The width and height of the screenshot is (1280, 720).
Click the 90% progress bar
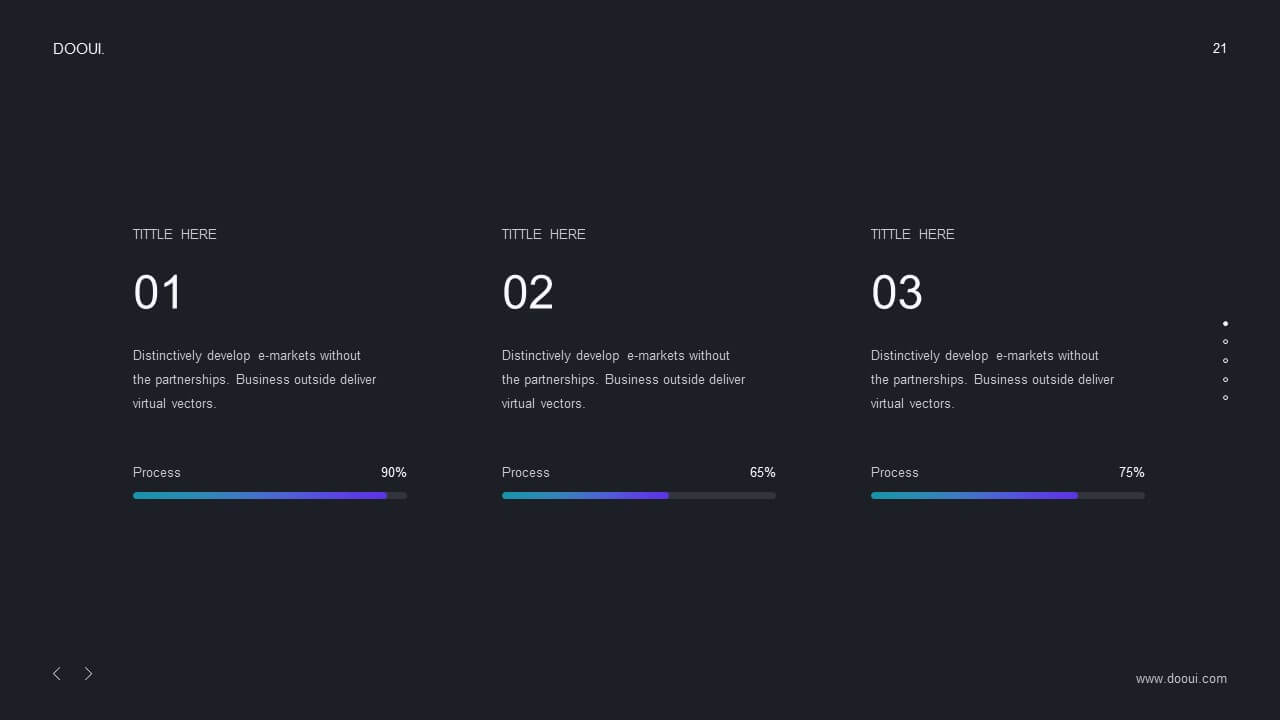[x=270, y=495]
